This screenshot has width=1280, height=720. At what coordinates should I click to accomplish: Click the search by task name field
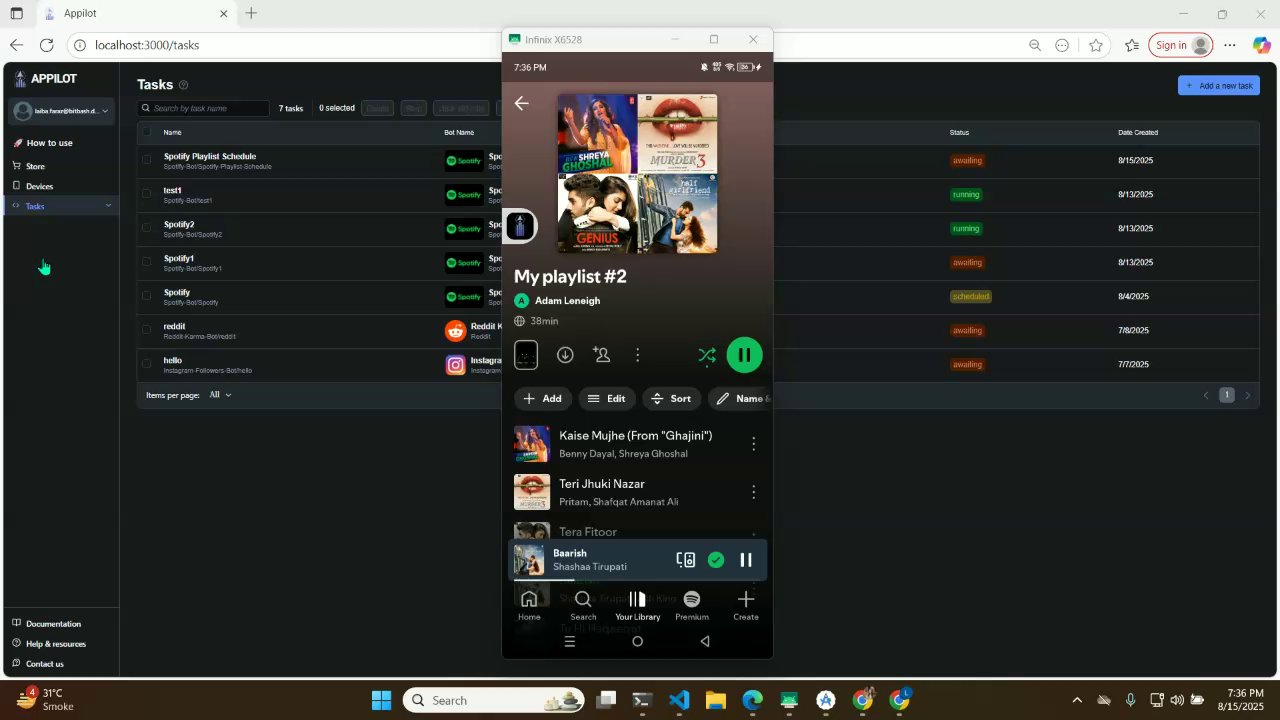coord(204,108)
